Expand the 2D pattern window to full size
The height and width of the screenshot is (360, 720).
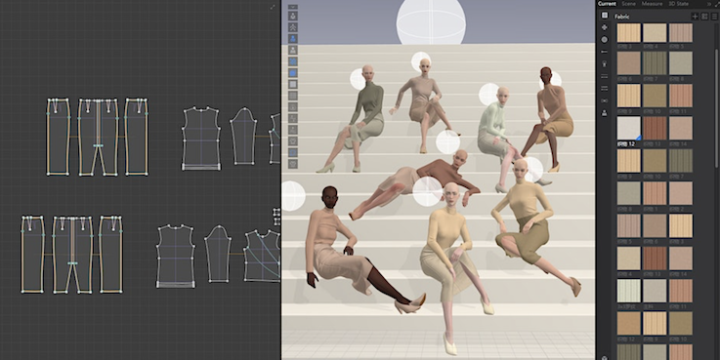(272, 7)
